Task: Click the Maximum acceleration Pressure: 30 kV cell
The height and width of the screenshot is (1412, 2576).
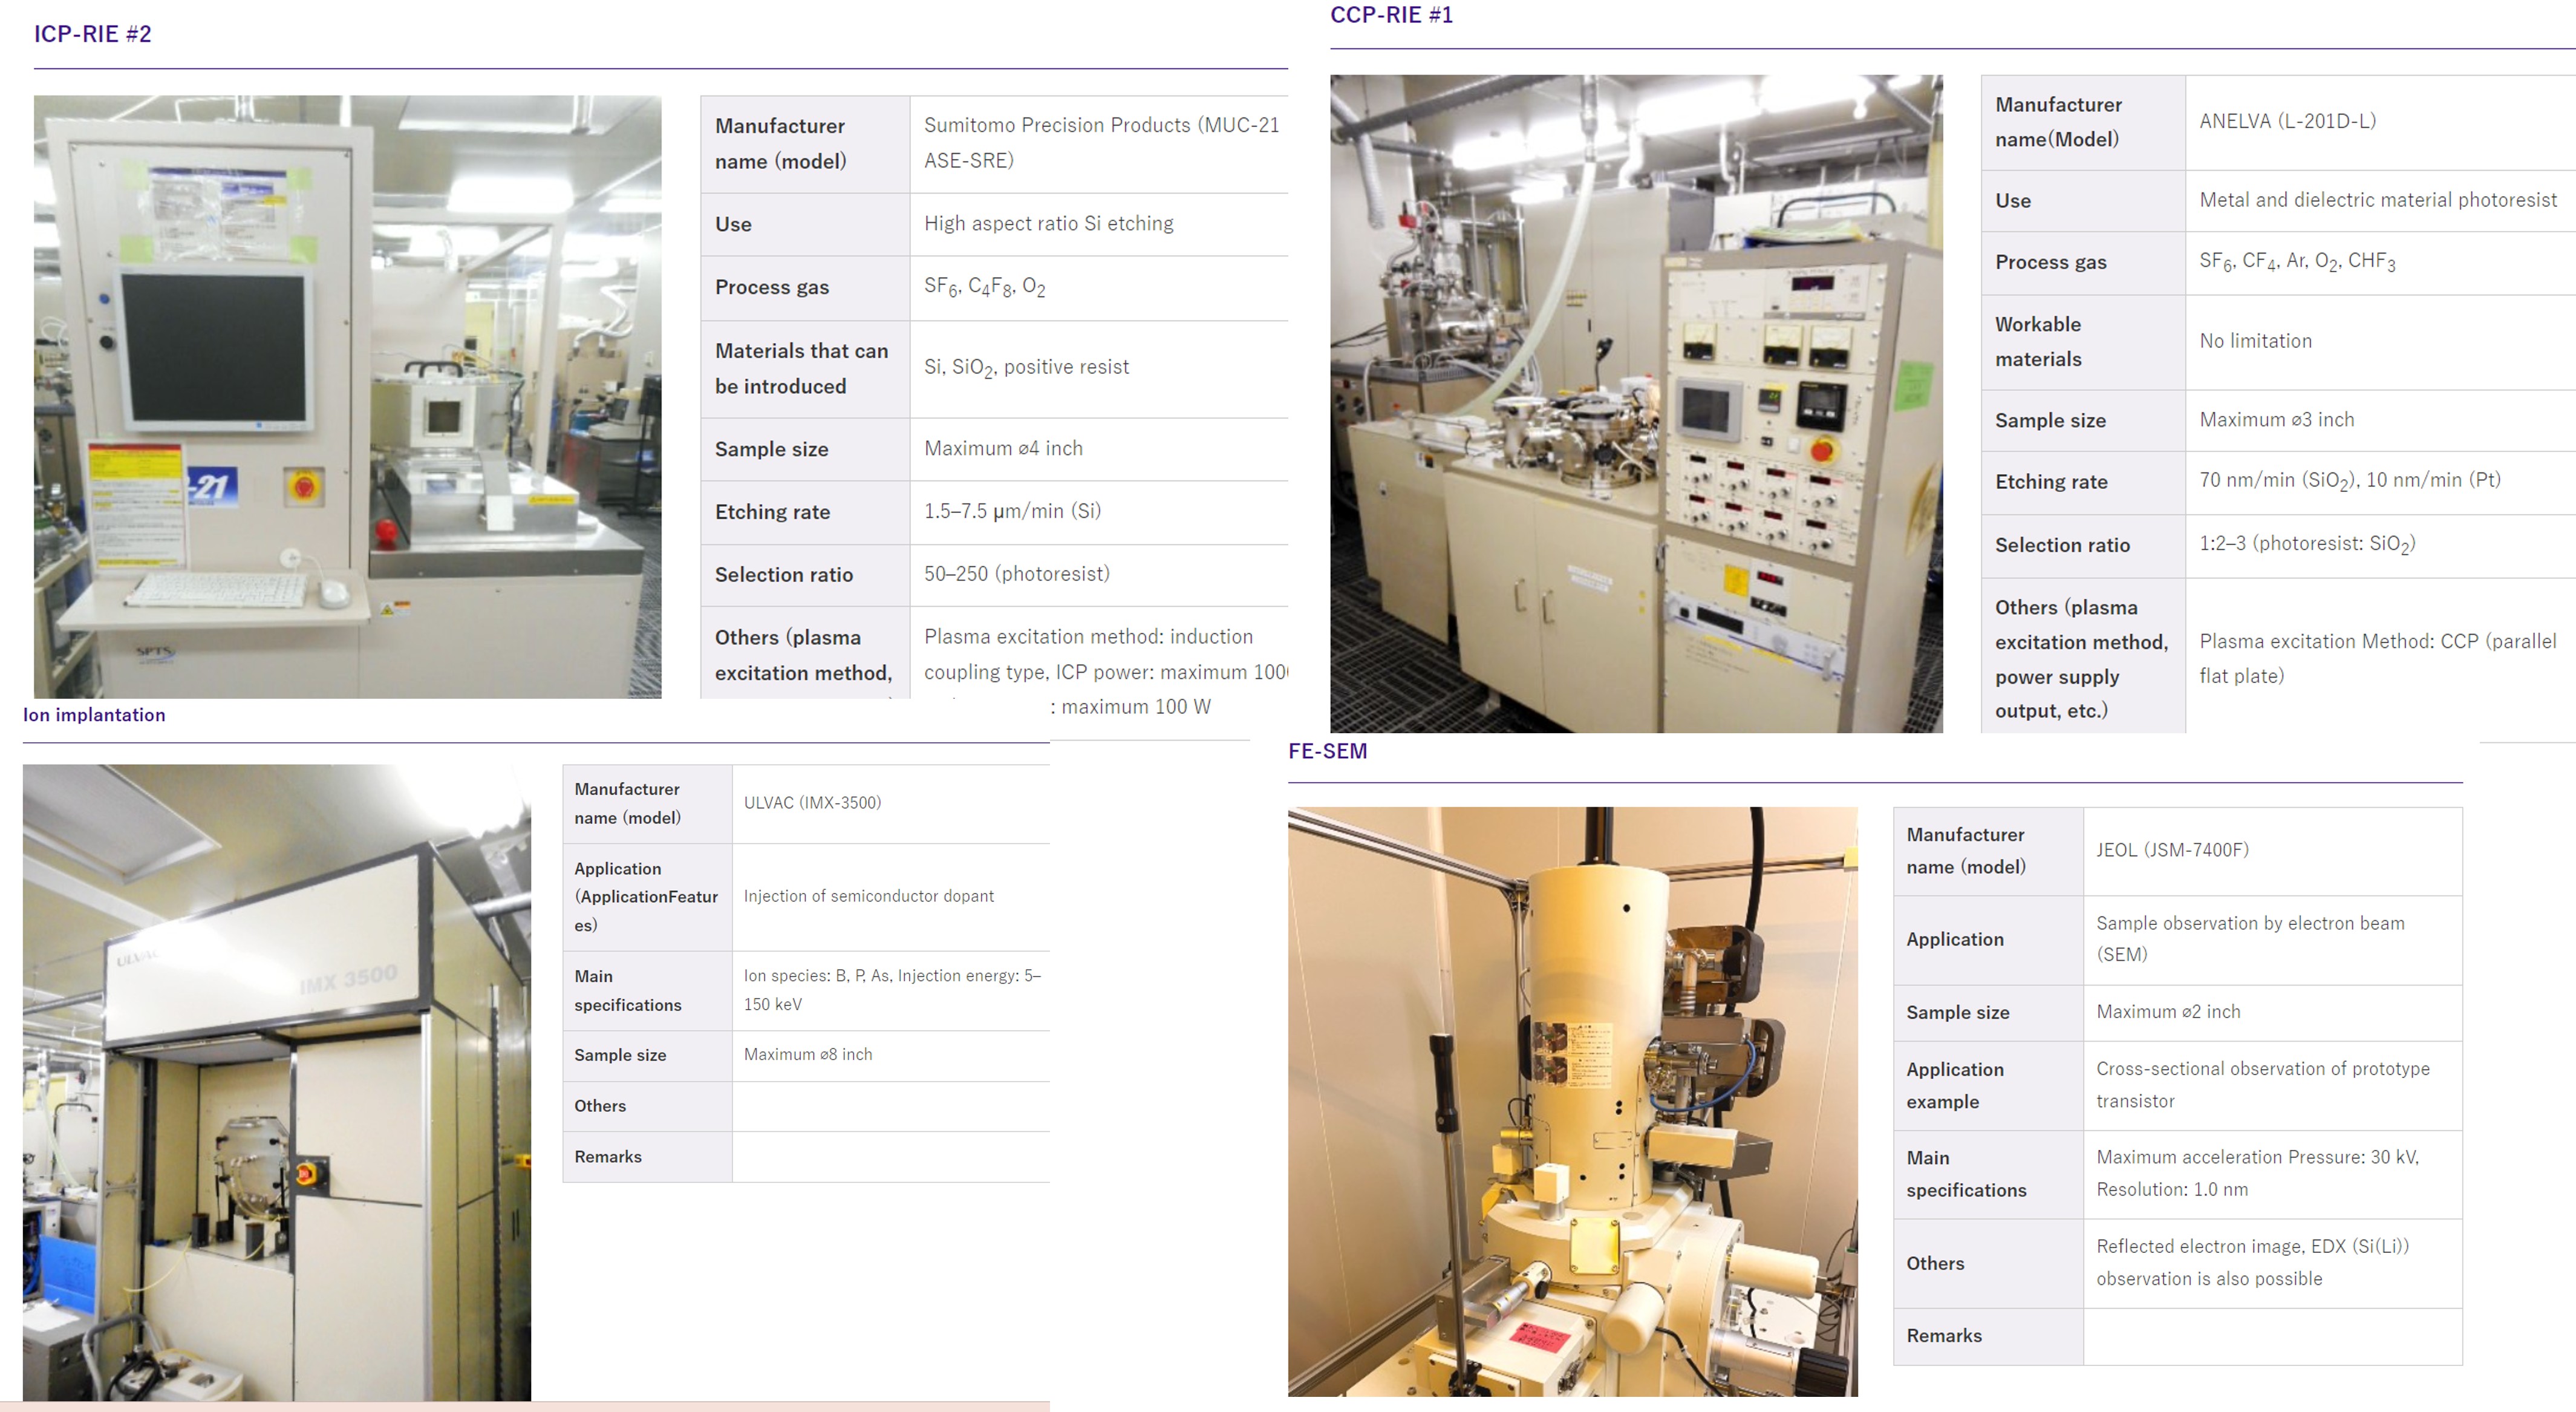Action: coord(2272,1174)
